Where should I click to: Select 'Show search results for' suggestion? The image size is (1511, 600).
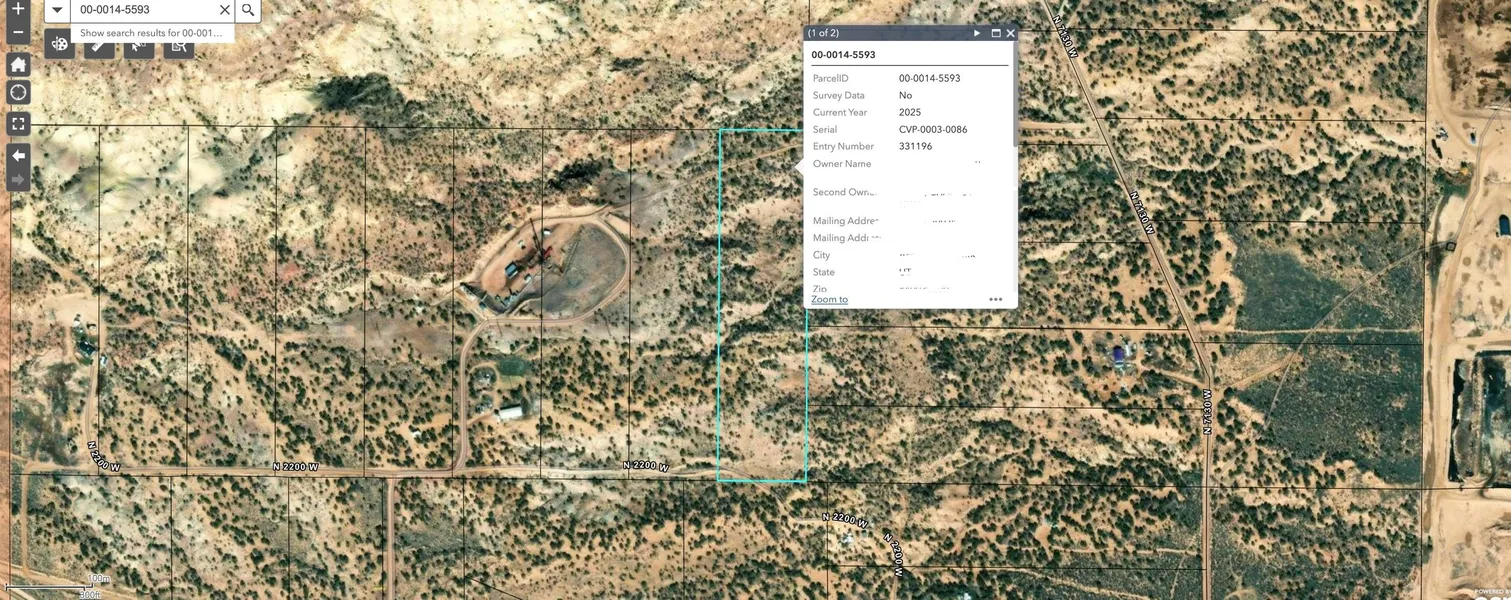(151, 33)
